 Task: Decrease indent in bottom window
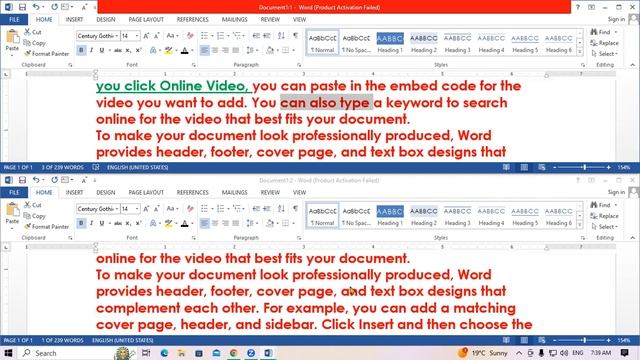point(256,209)
